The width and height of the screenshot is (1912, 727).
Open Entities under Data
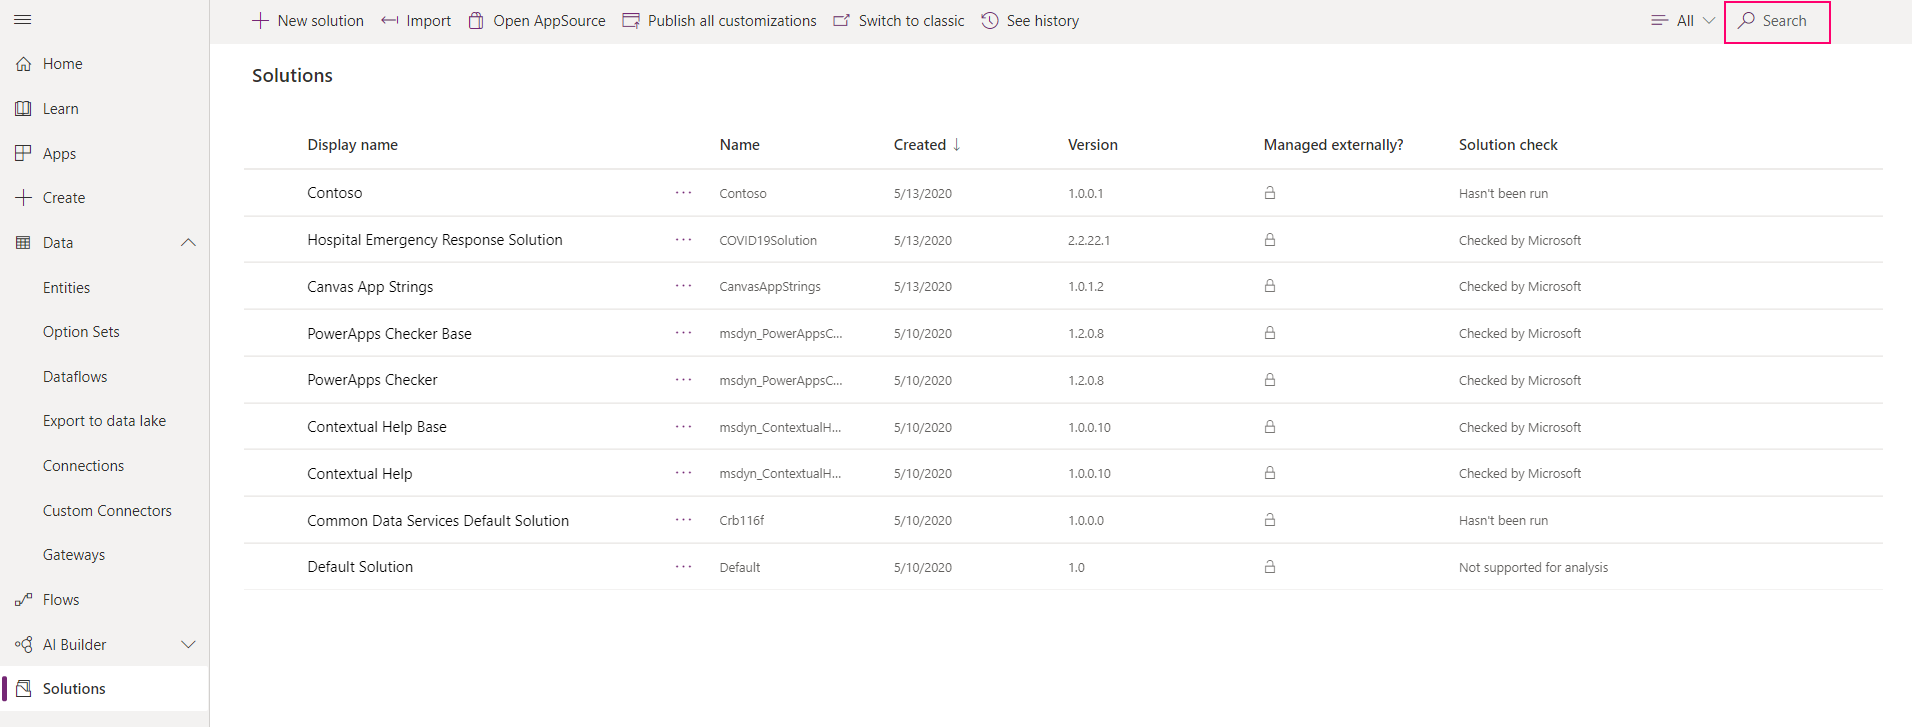tap(66, 288)
